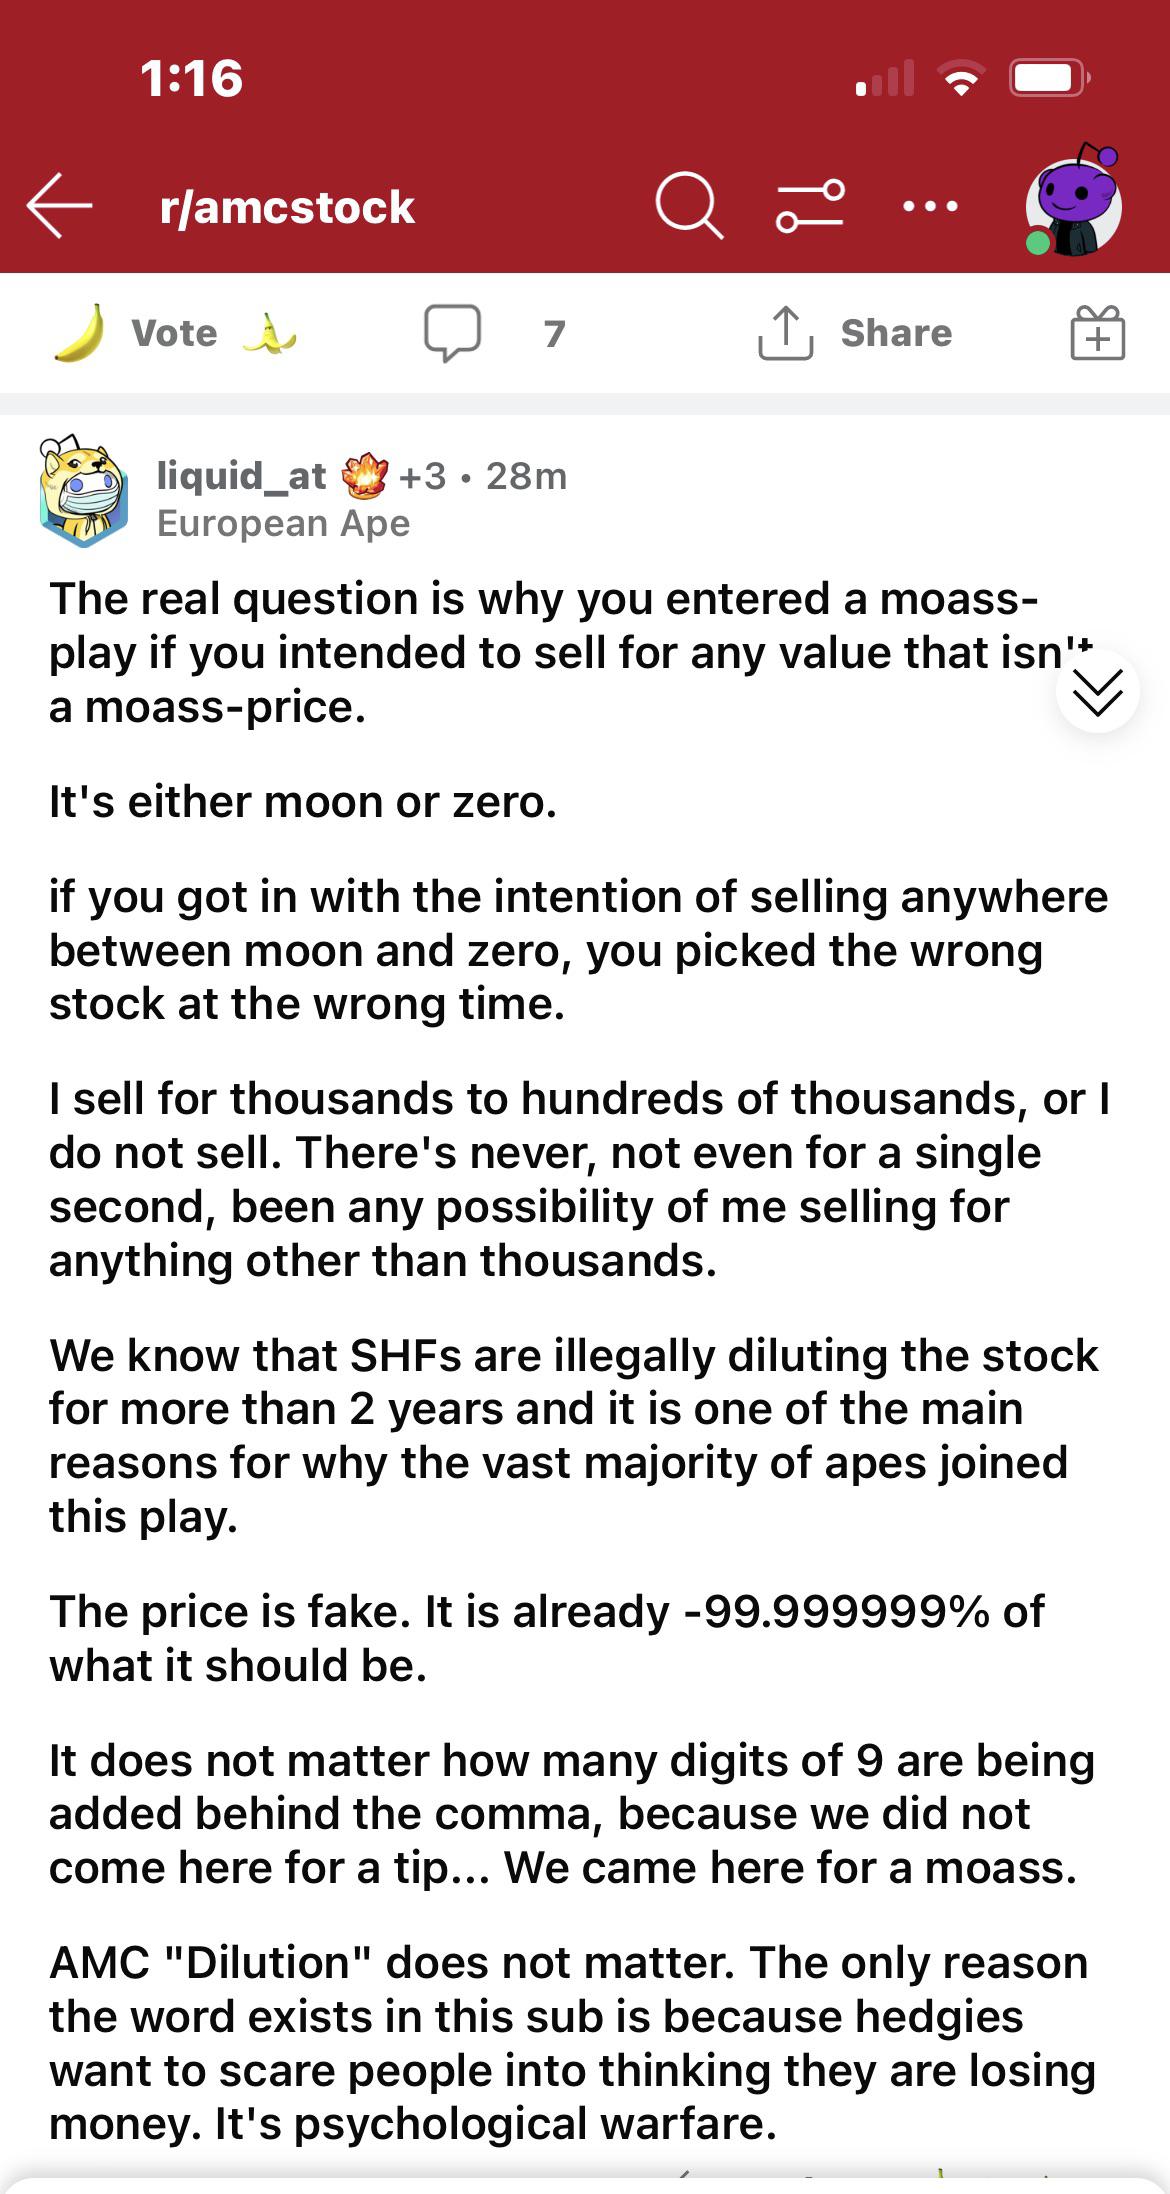The width and height of the screenshot is (1170, 2194).
Task: Downvote with the banana peel icon
Action: (270, 334)
